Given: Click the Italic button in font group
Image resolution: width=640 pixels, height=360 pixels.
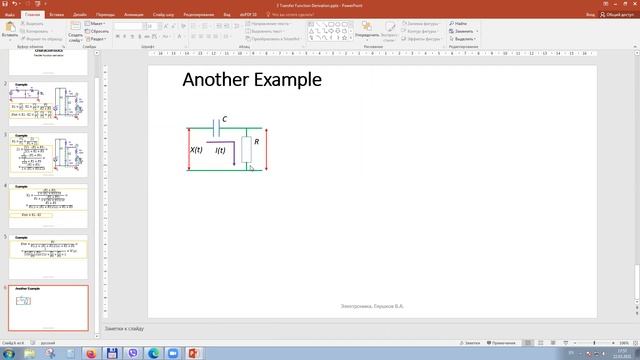Looking at the screenshot, I should [125, 37].
